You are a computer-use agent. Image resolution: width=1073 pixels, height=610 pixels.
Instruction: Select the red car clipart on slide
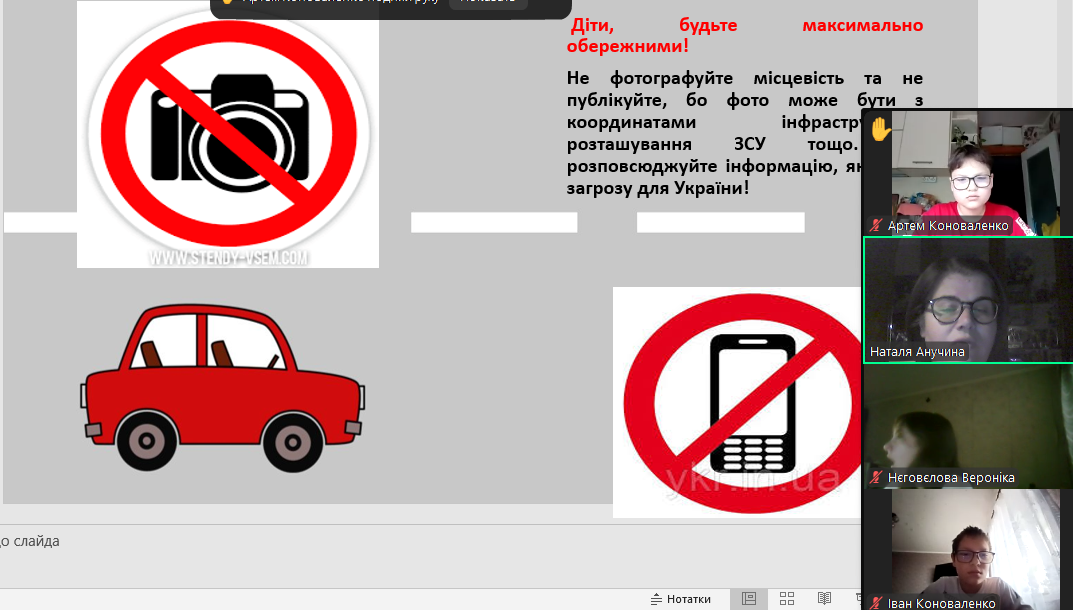point(223,388)
